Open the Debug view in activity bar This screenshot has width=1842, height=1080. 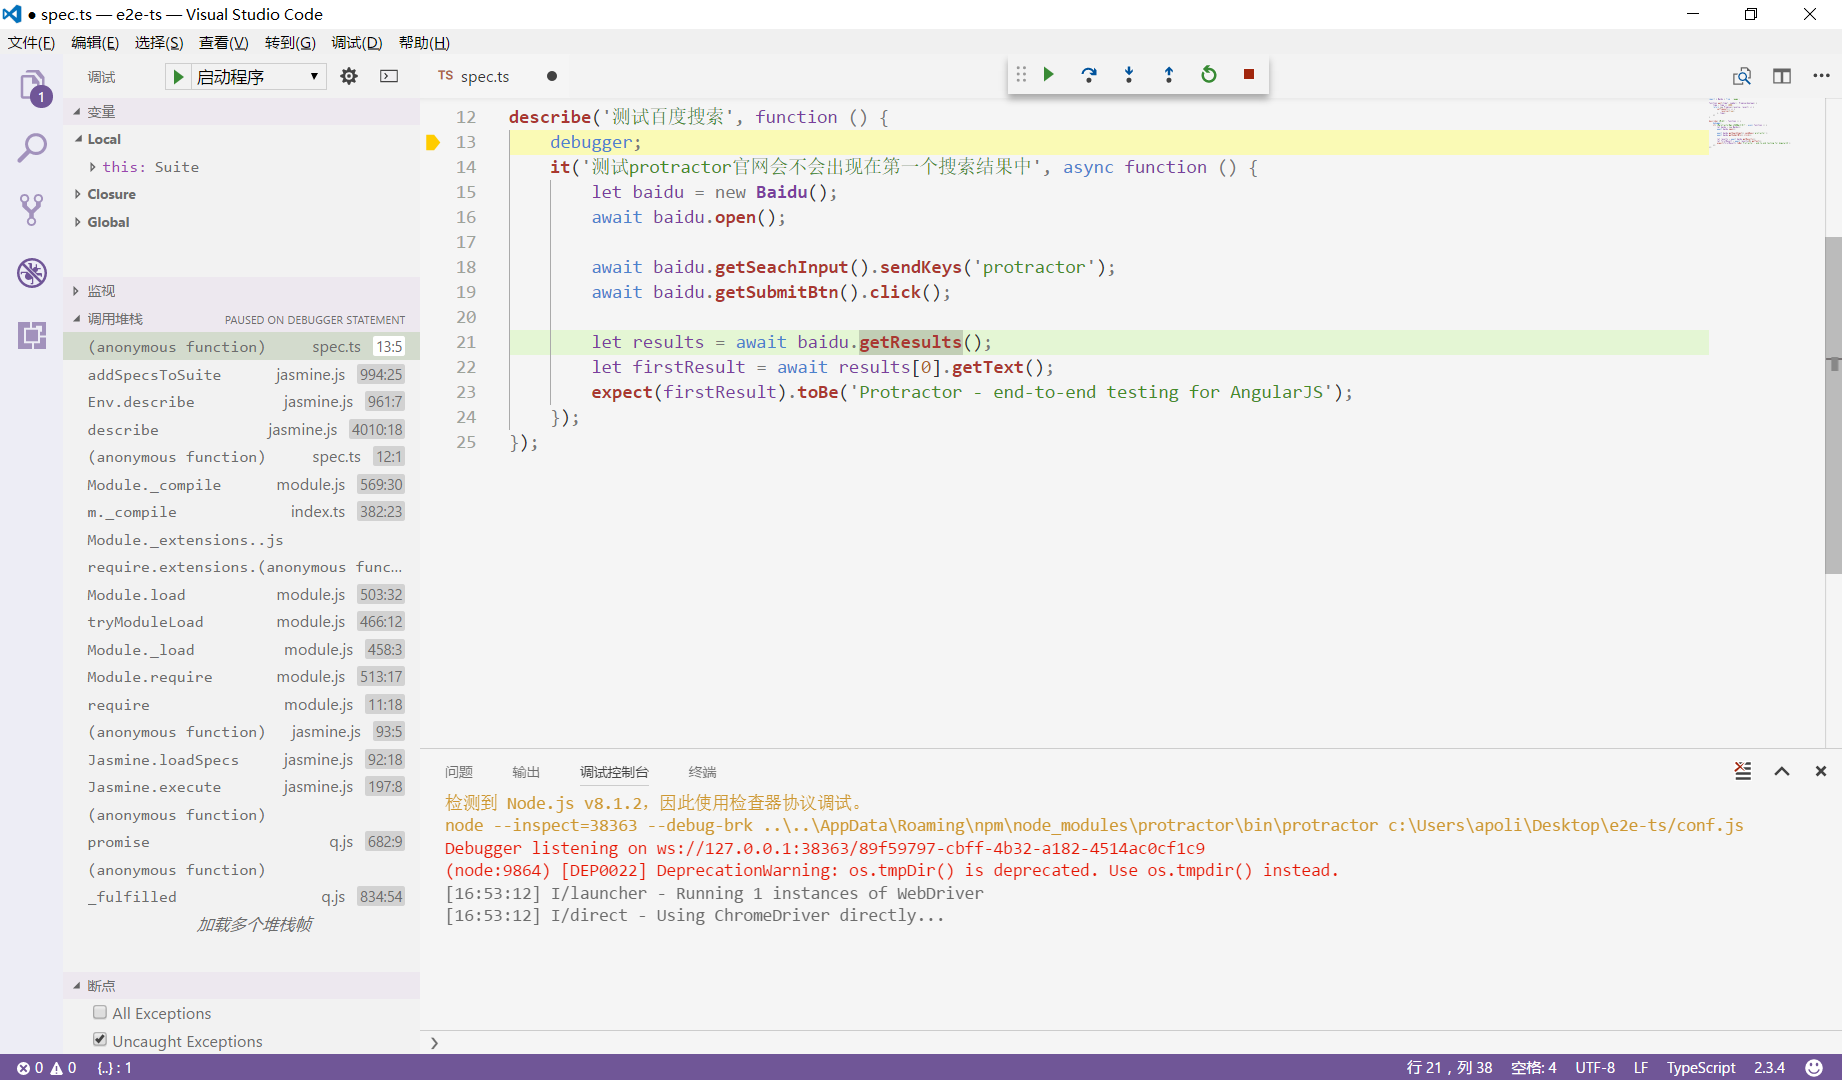[32, 272]
